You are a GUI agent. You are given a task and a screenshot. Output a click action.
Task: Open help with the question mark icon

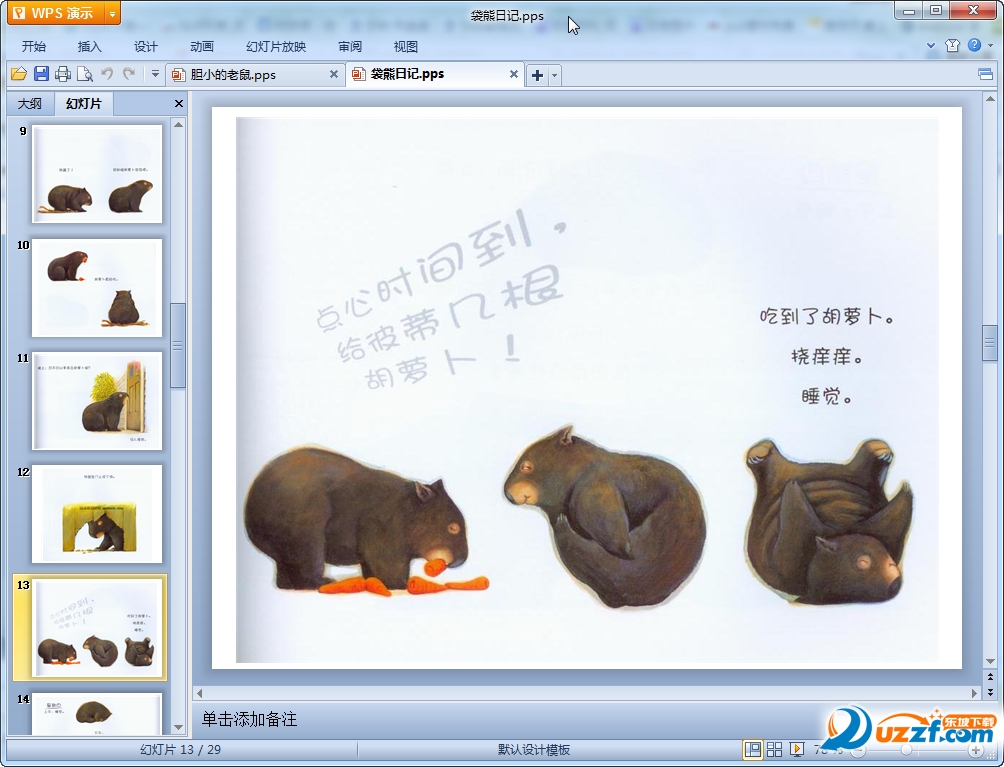974,45
